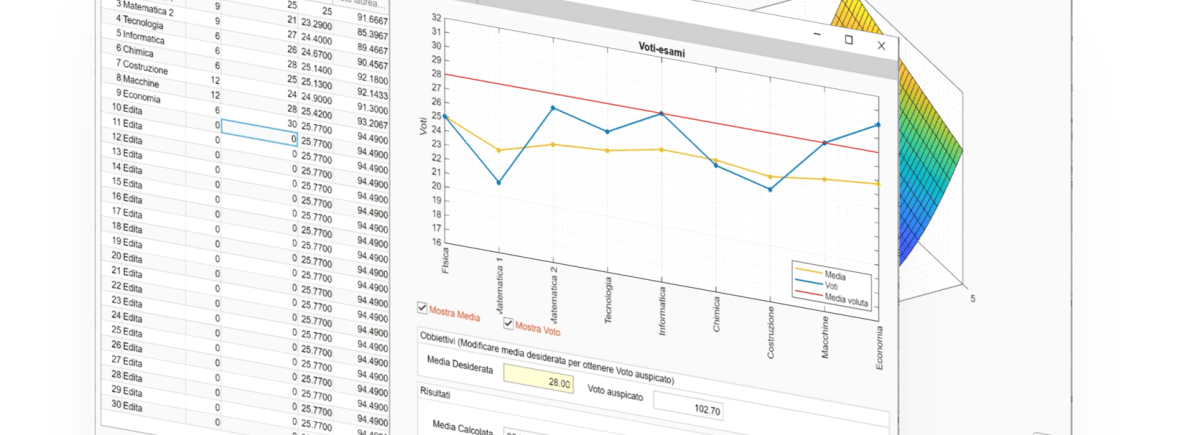The width and height of the screenshot is (1180, 435).
Task: Toggle the Mostra Voto checkbox
Action: pos(509,324)
